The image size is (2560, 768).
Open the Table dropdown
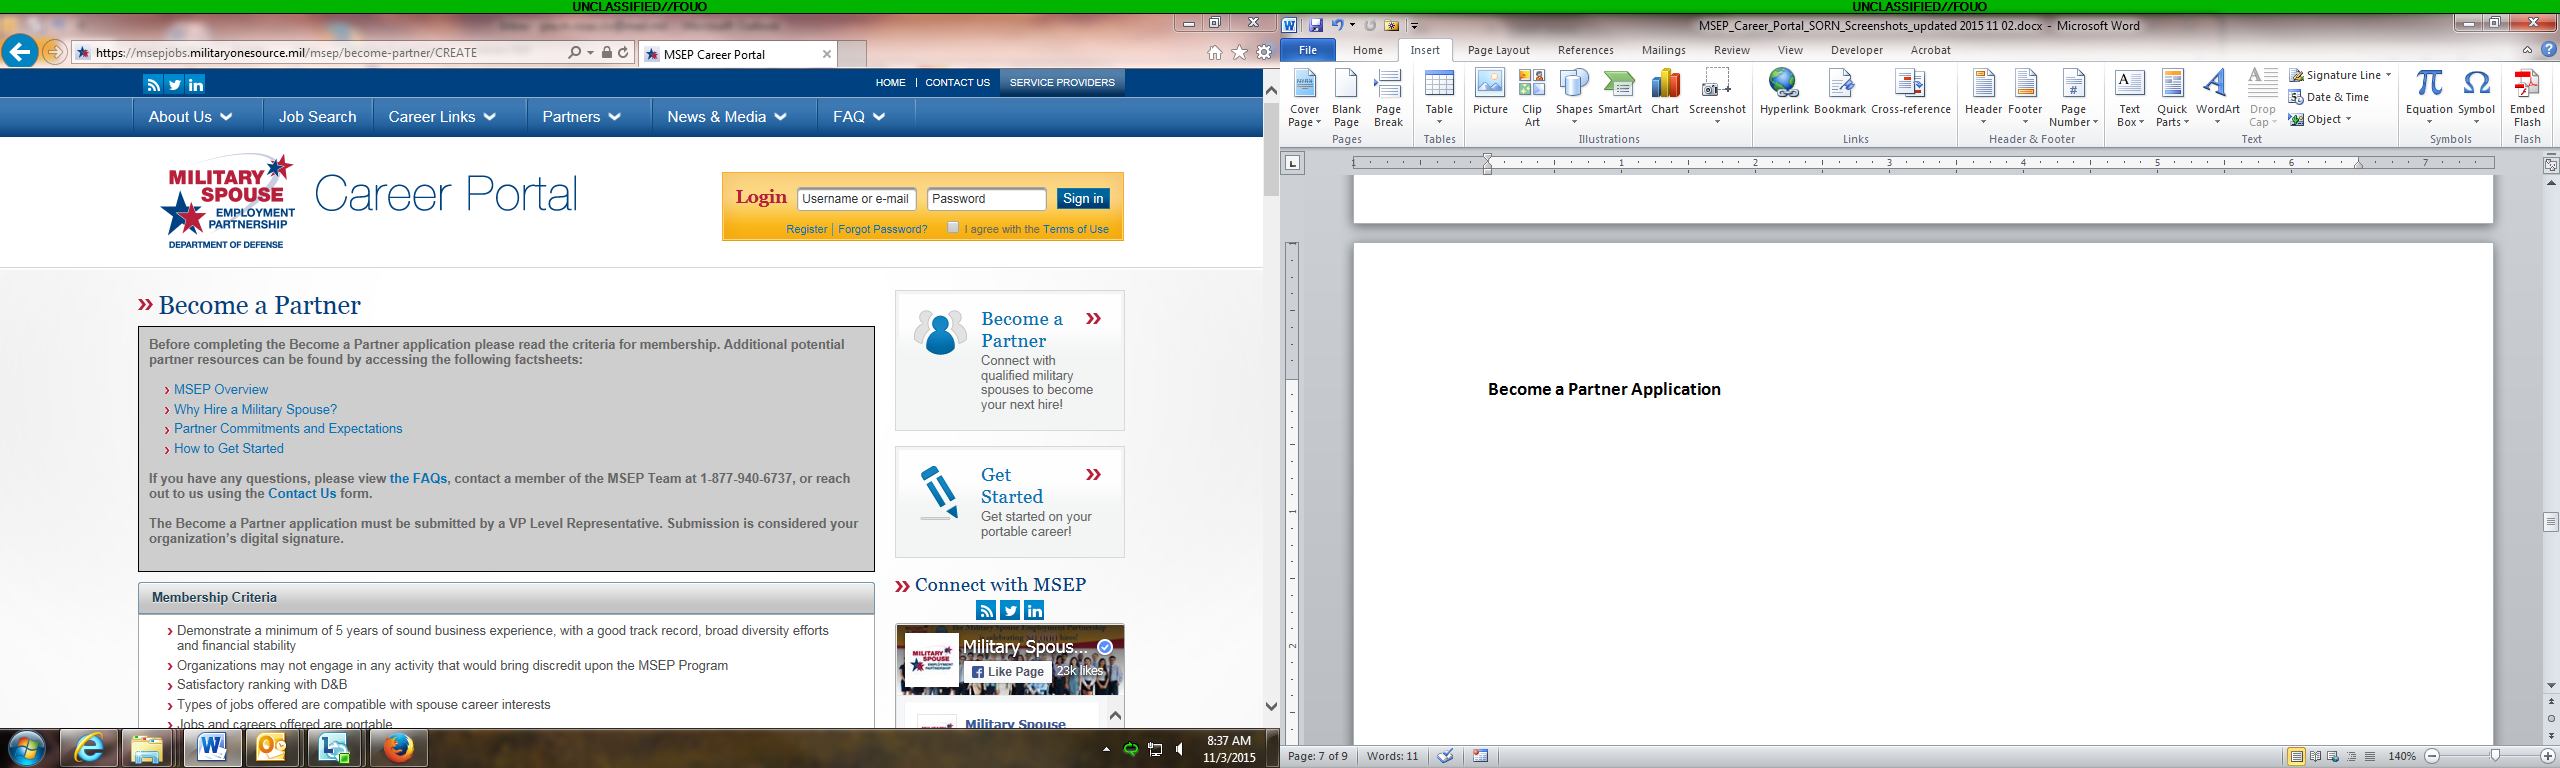pos(1439,96)
